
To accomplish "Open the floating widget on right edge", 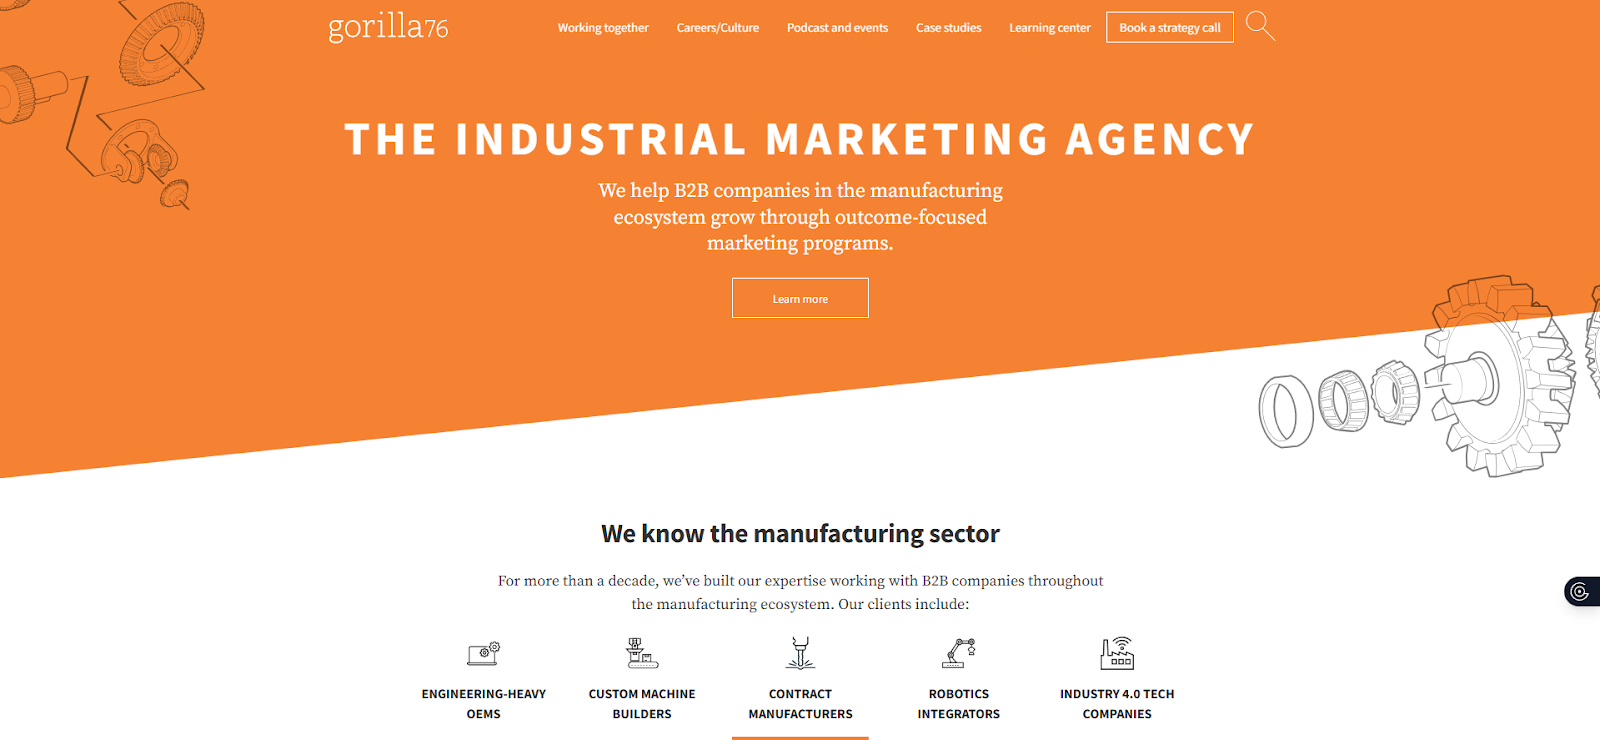I will coord(1581,592).
